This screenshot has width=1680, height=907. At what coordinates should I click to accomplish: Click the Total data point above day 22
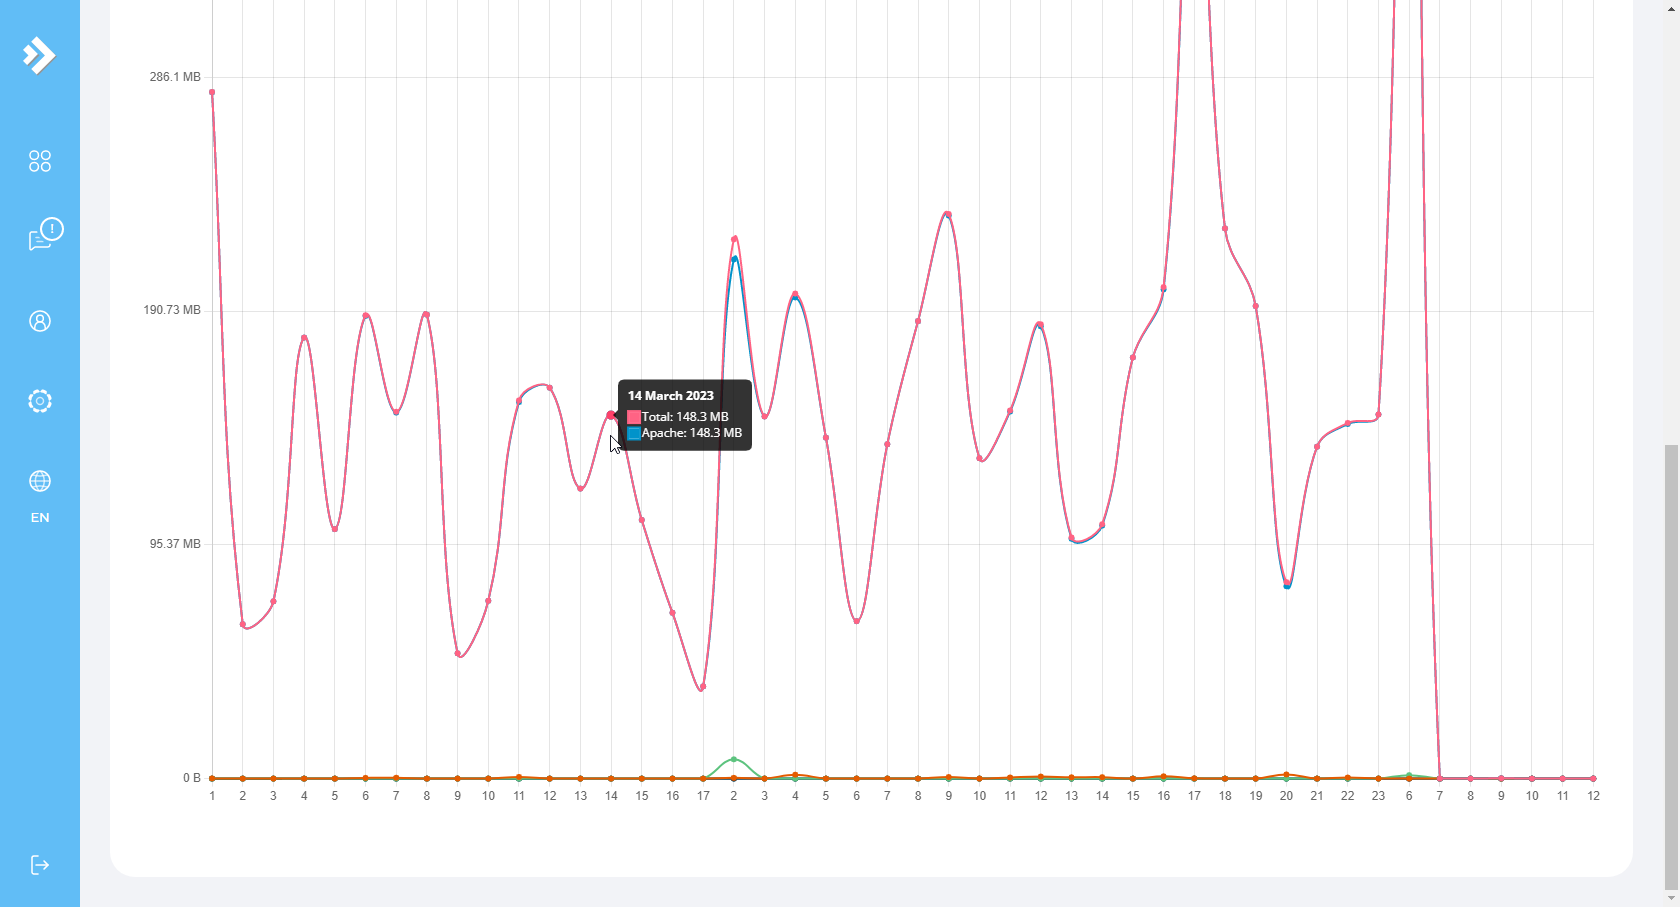coord(1348,423)
